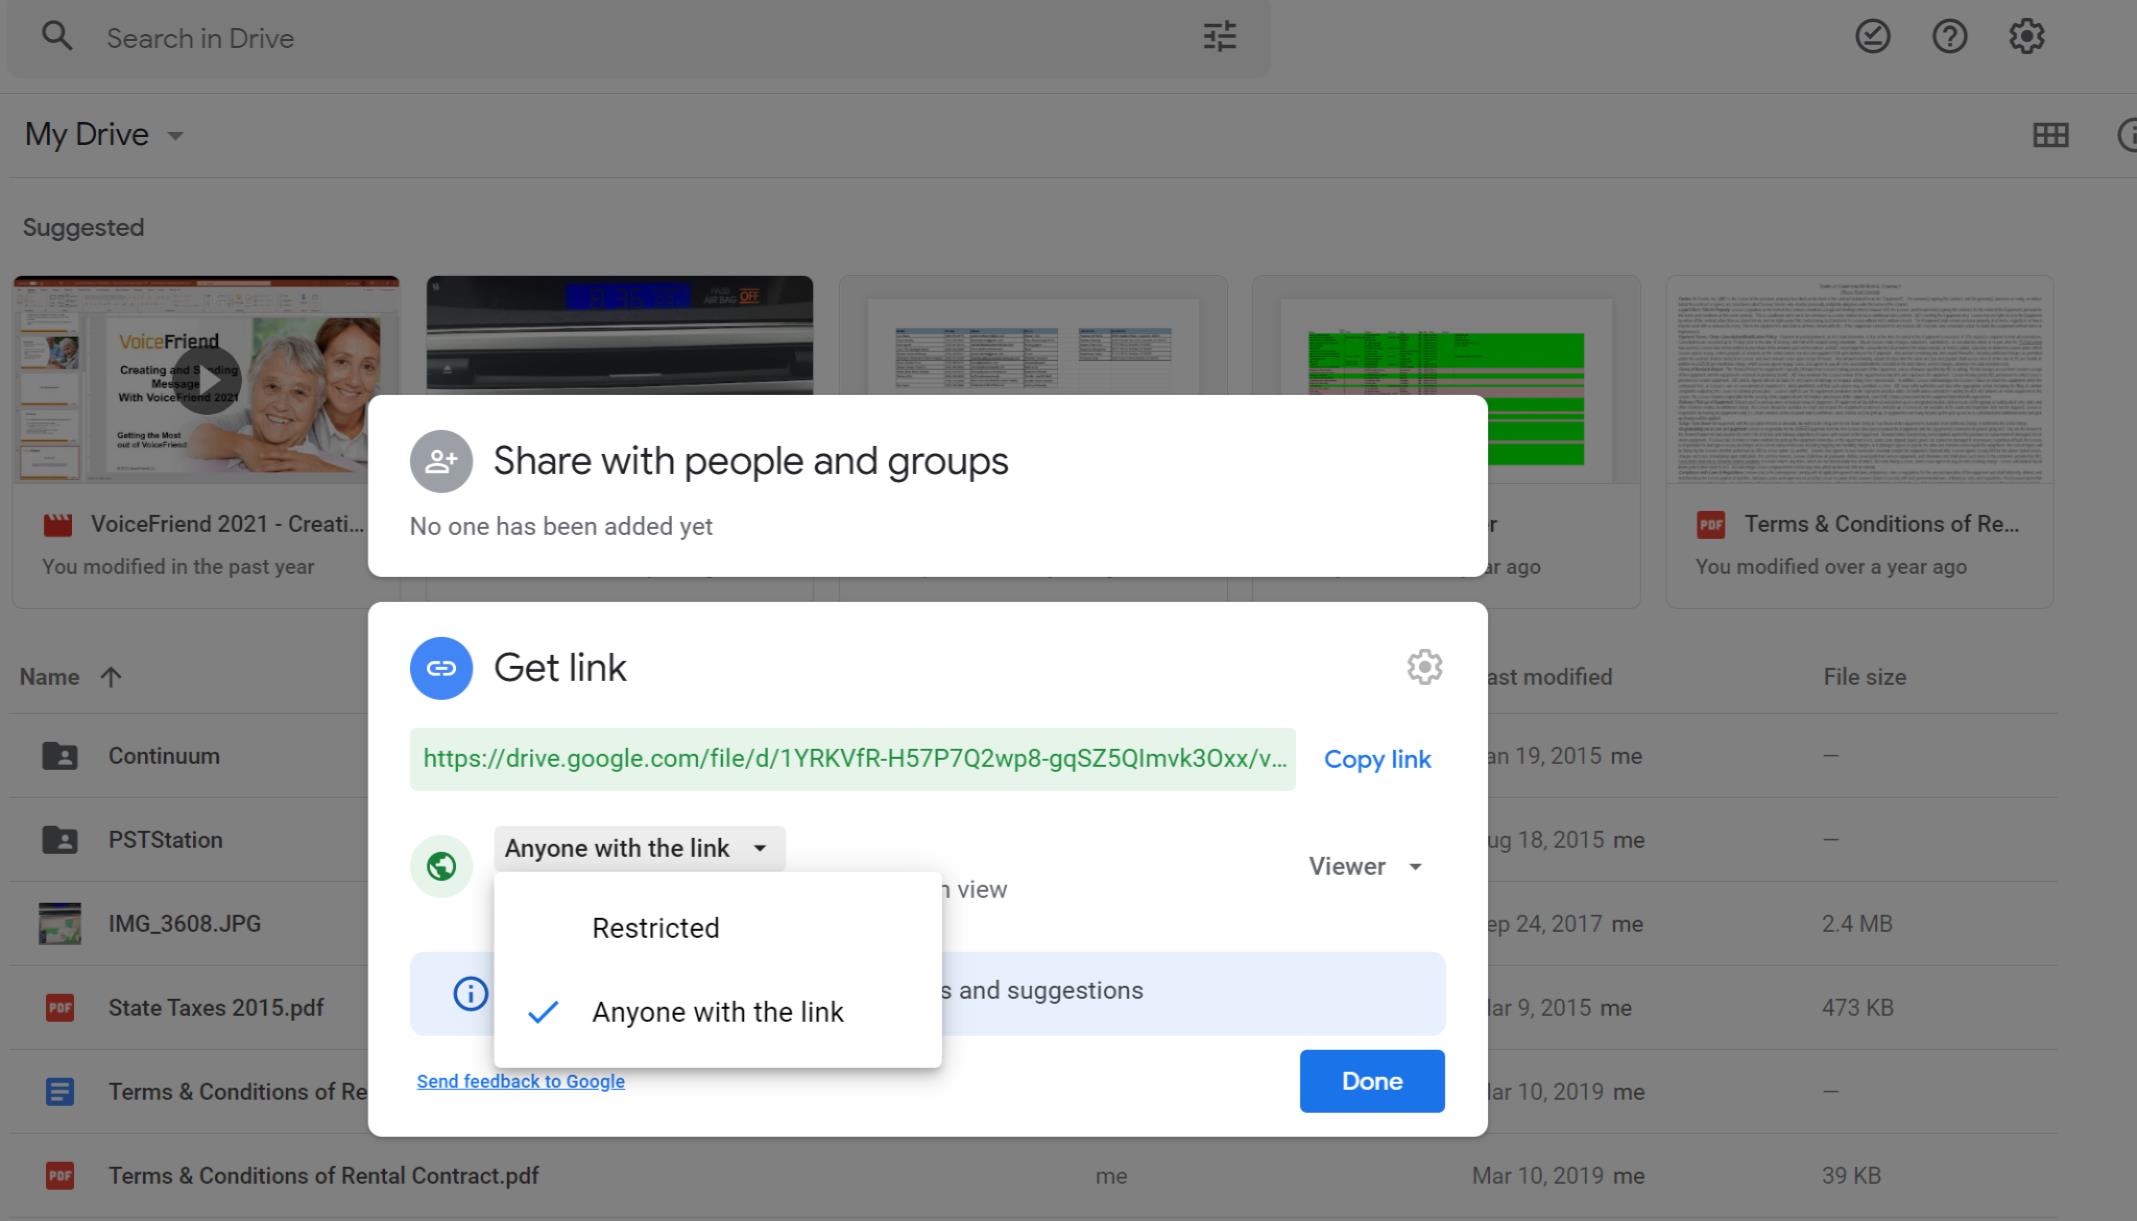Expand the My Drive dropdown

click(173, 135)
